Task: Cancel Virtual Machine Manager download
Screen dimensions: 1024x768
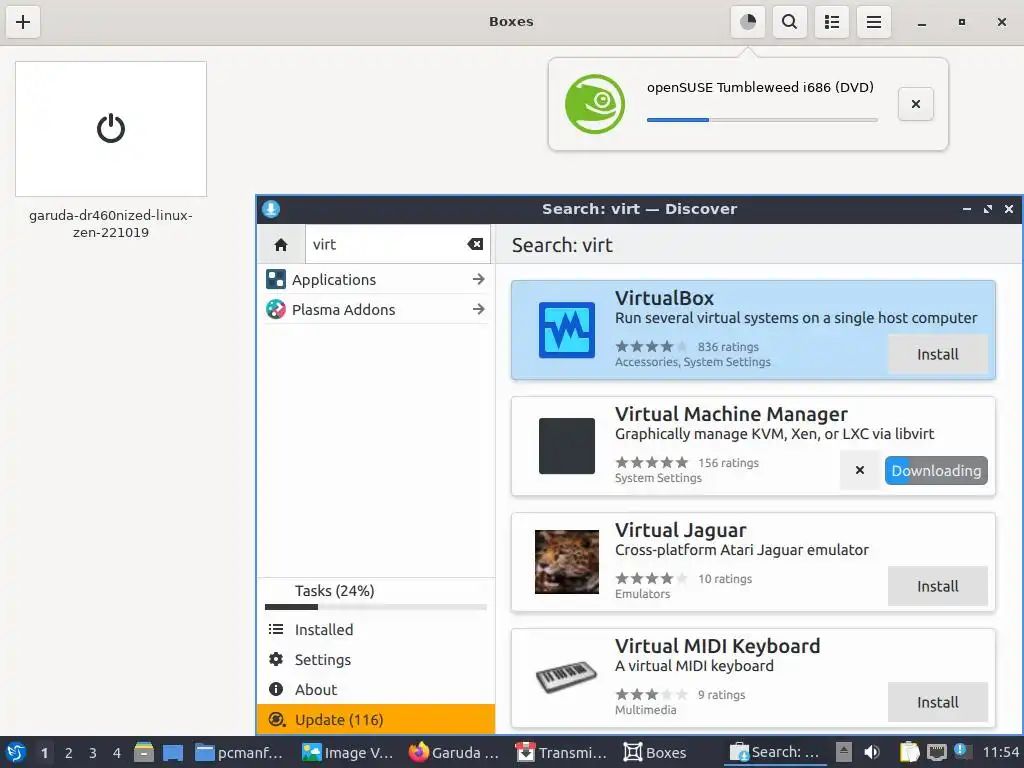Action: click(x=859, y=470)
